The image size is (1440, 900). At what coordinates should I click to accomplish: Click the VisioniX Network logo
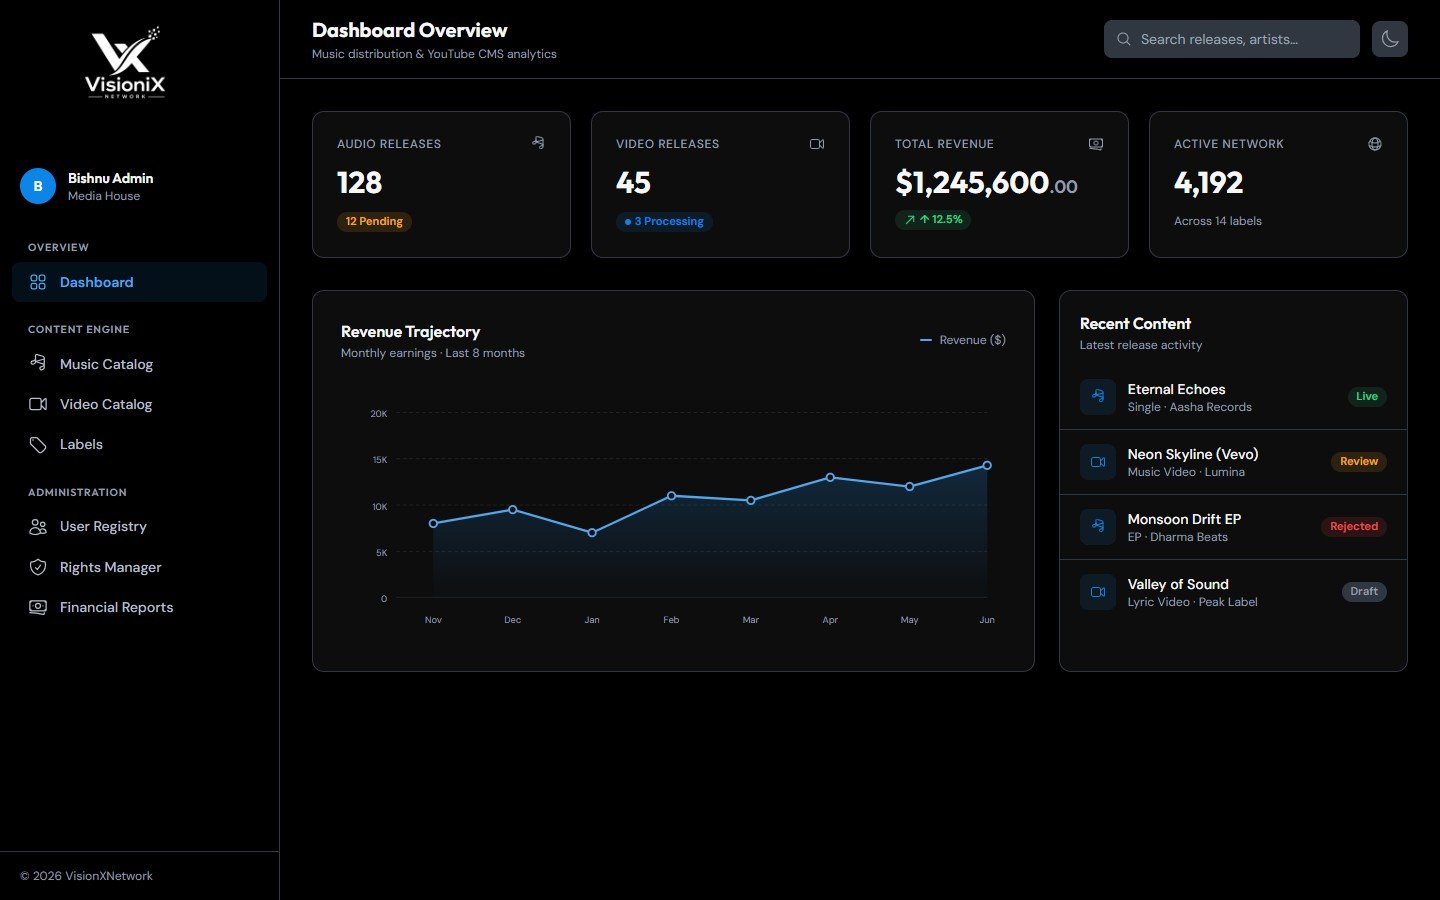(125, 63)
